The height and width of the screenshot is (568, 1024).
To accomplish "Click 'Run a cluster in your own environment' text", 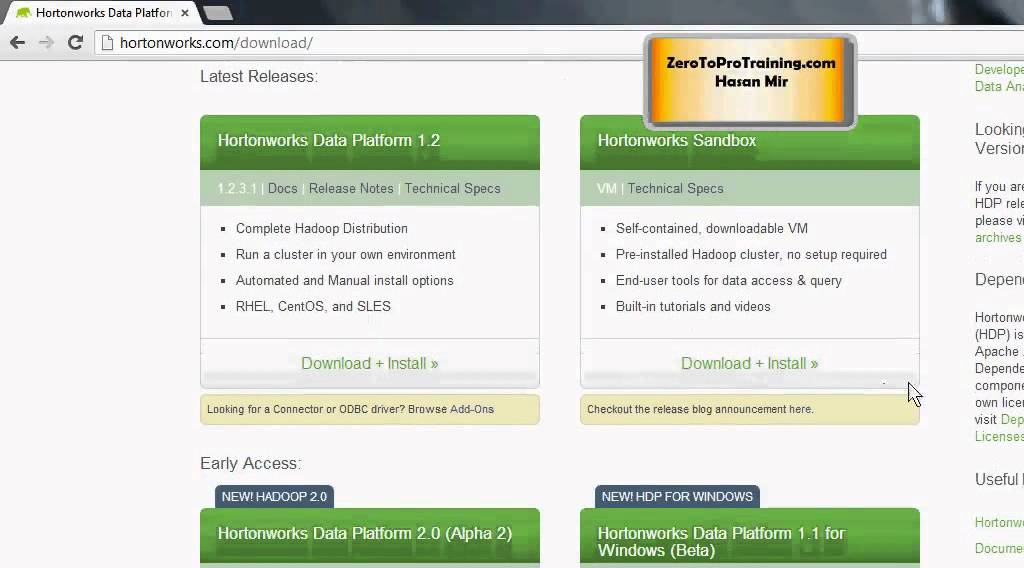I will click(x=345, y=255).
